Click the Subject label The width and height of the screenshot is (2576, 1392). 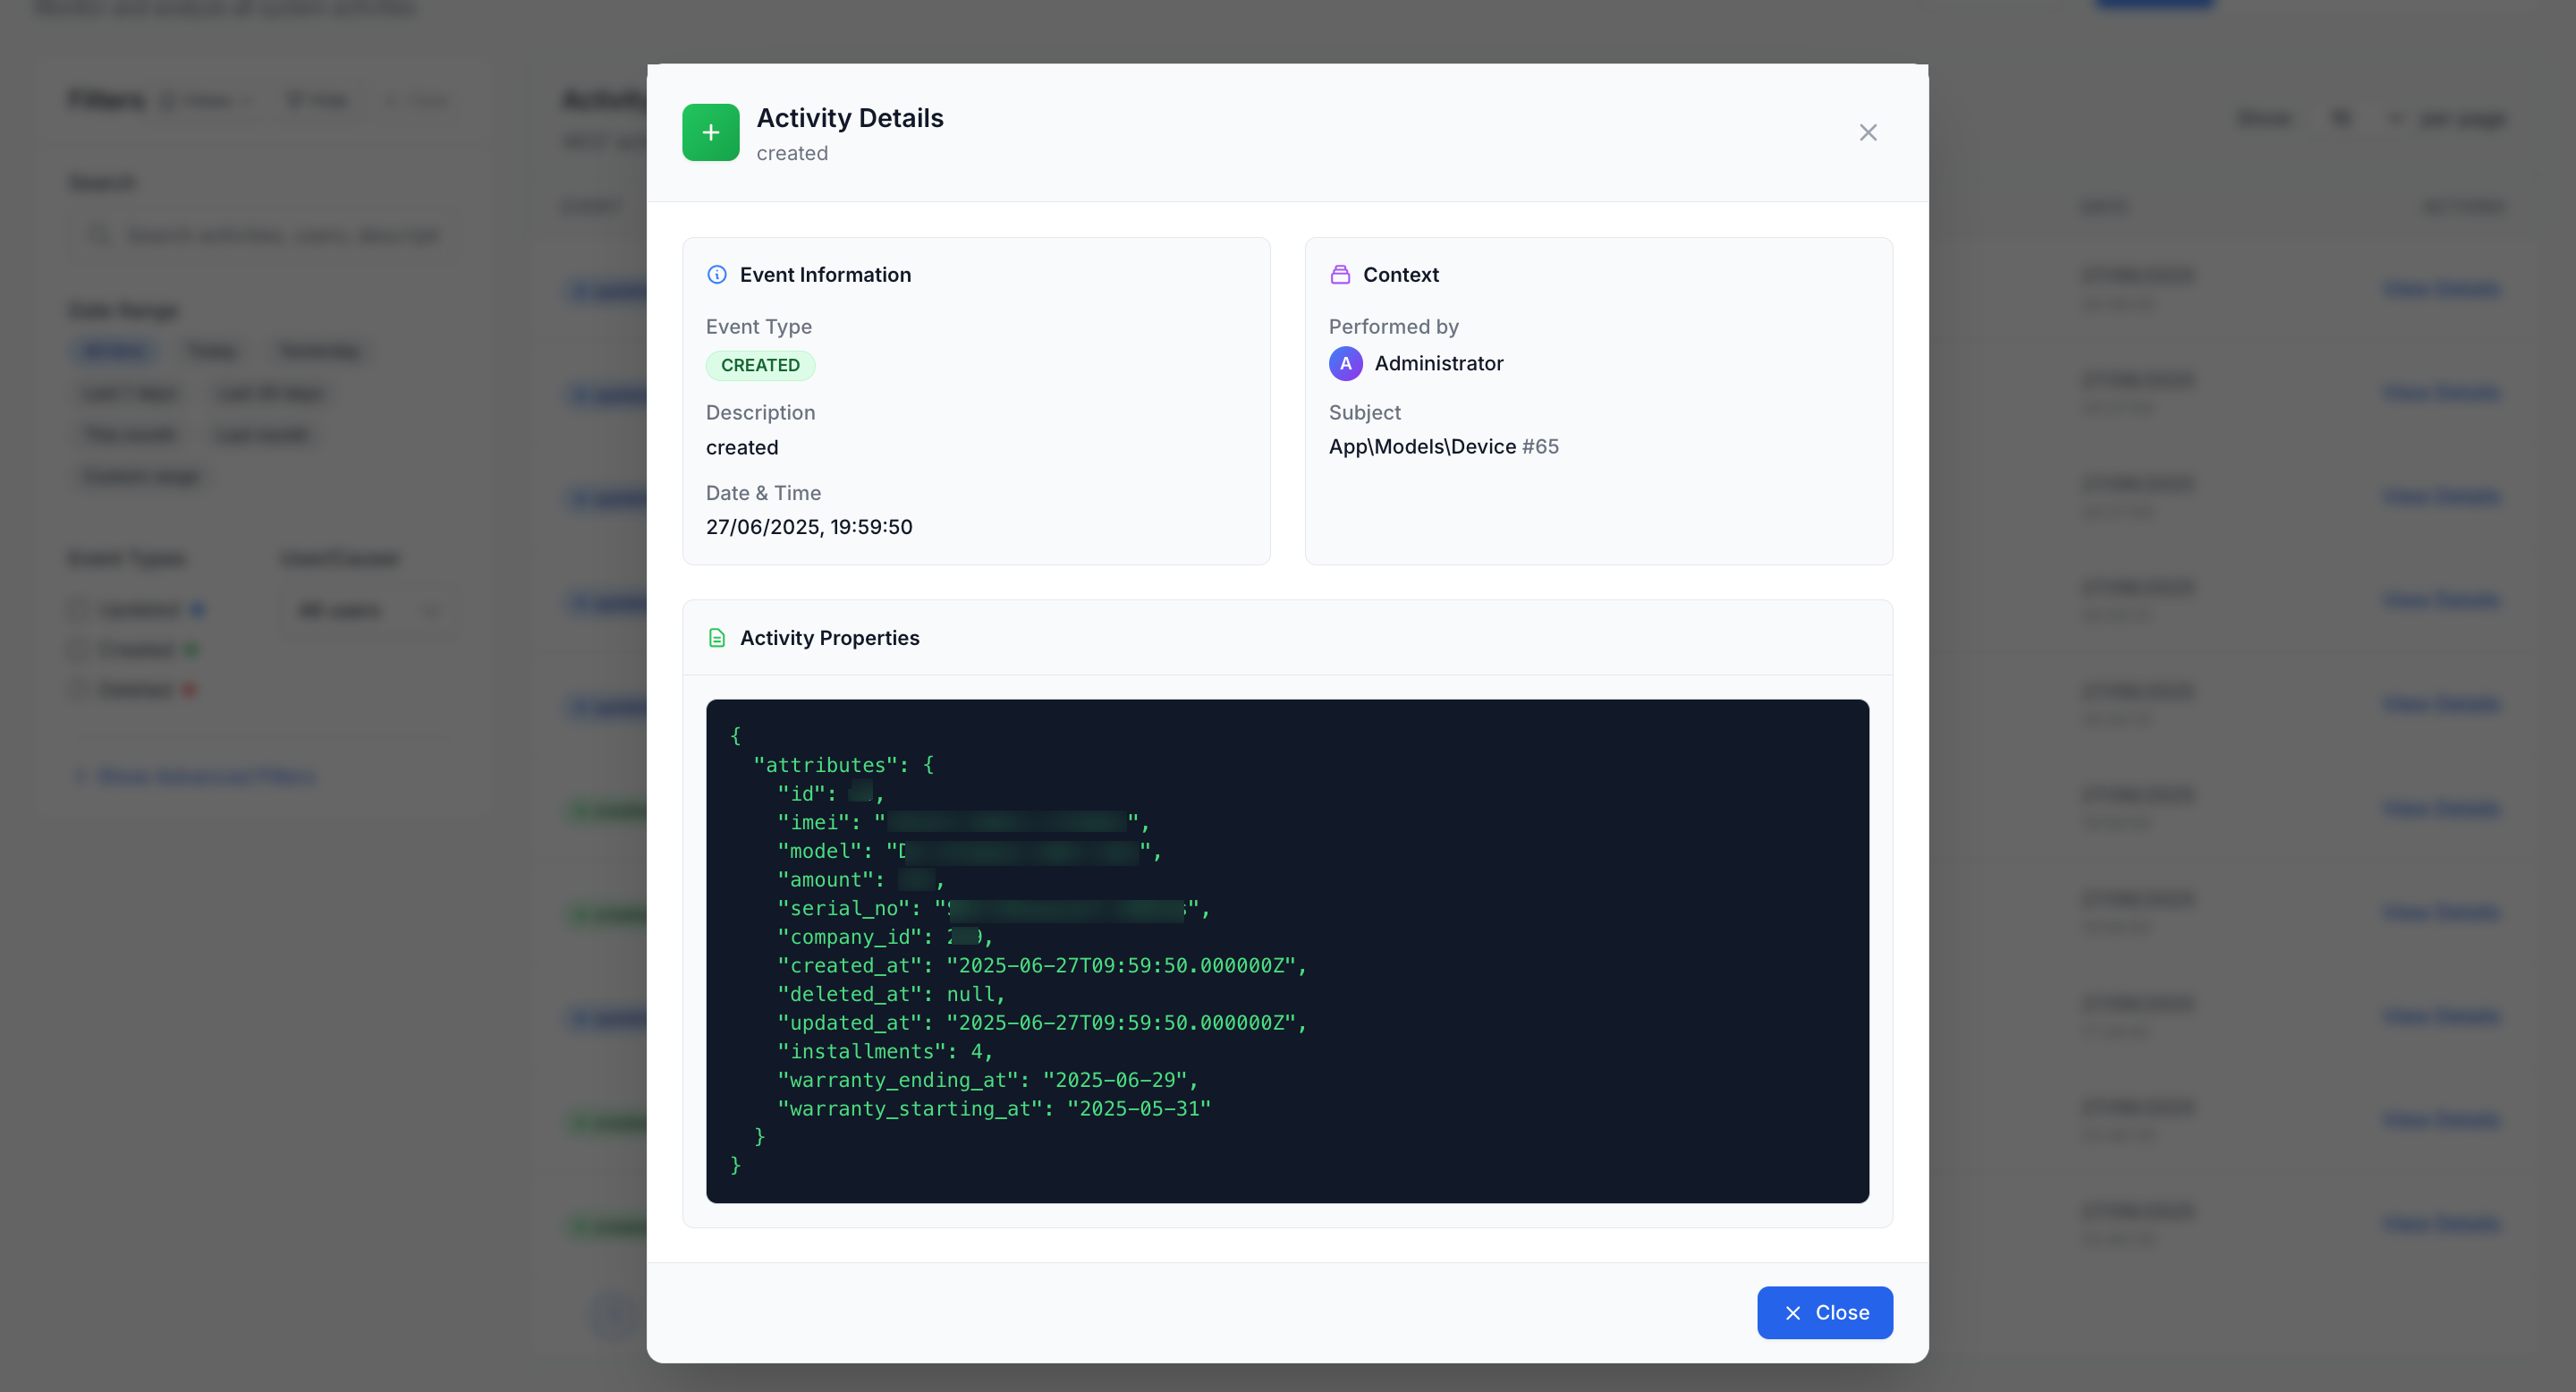(x=1365, y=412)
